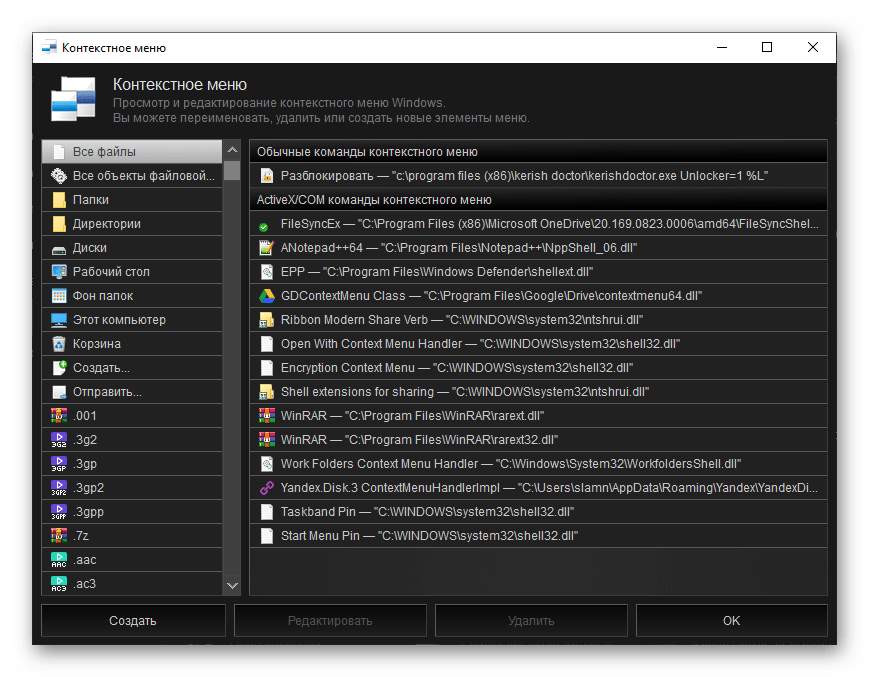
Task: Click the recycle bin icon for 'Корзина'
Action: 59,343
